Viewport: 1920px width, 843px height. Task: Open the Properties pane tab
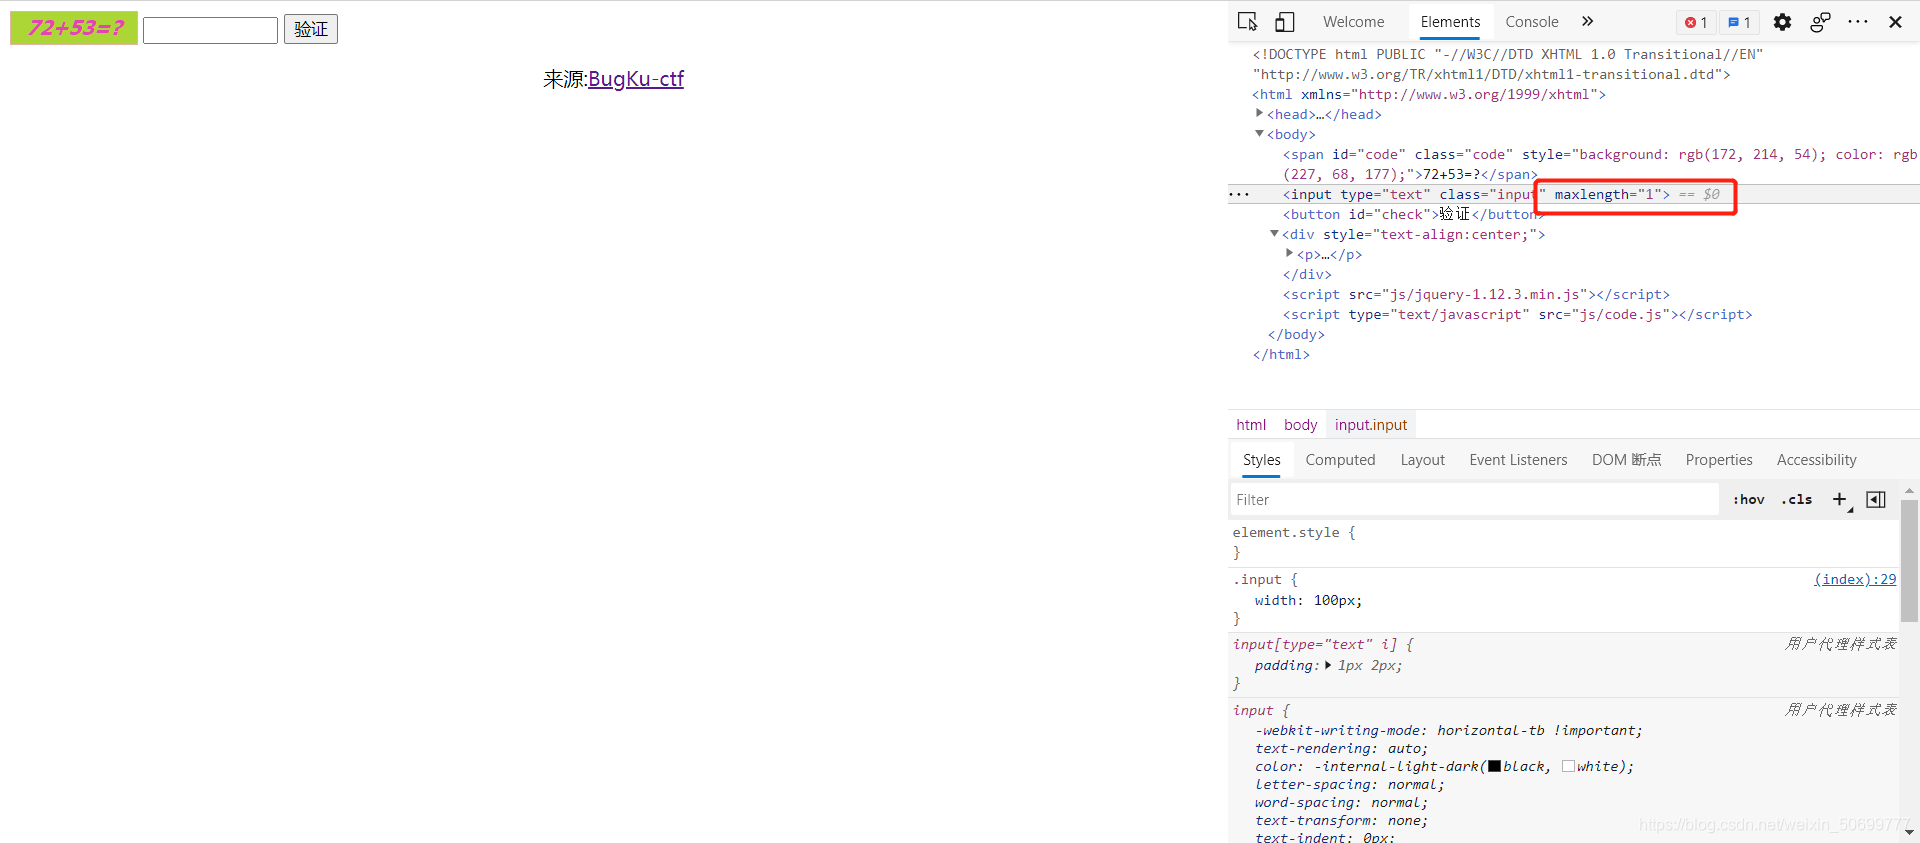tap(1719, 459)
